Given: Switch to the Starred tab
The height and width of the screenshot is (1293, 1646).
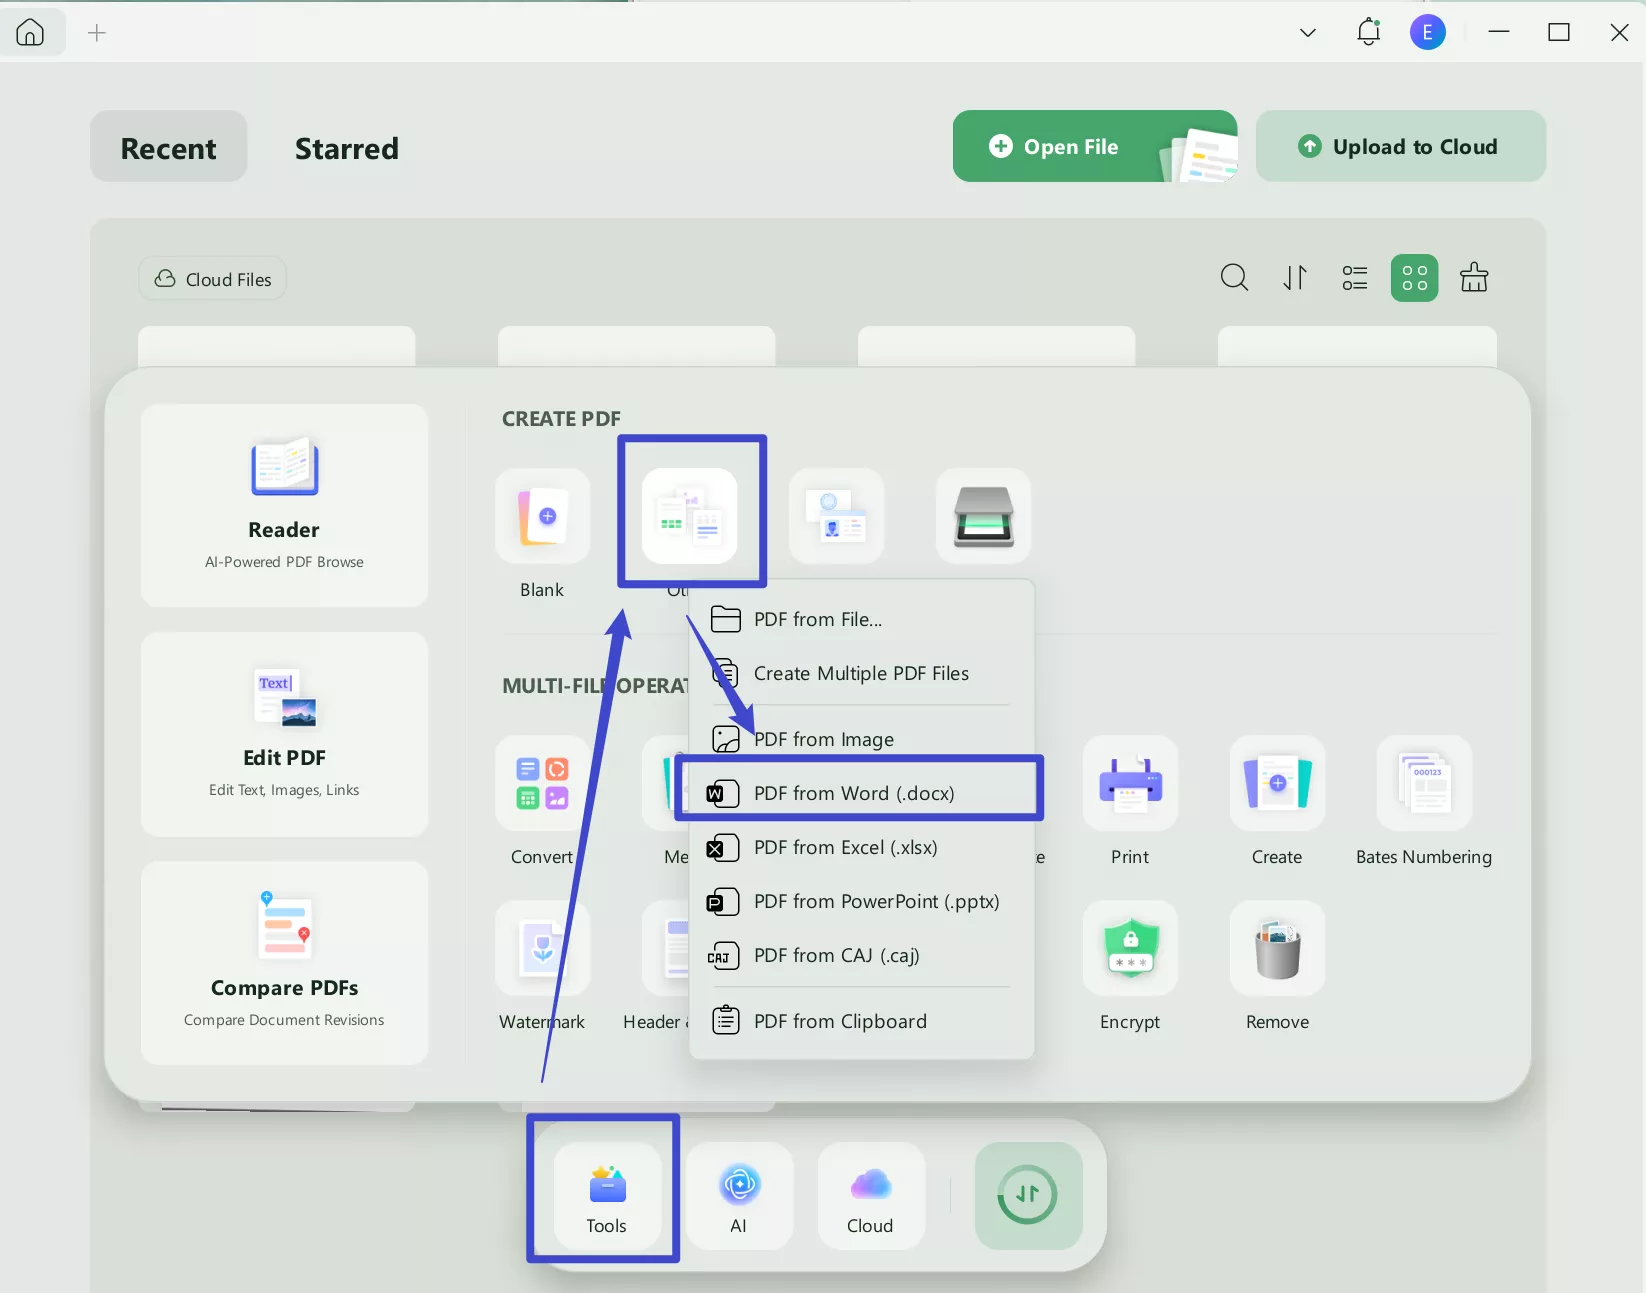Looking at the screenshot, I should click(x=346, y=148).
